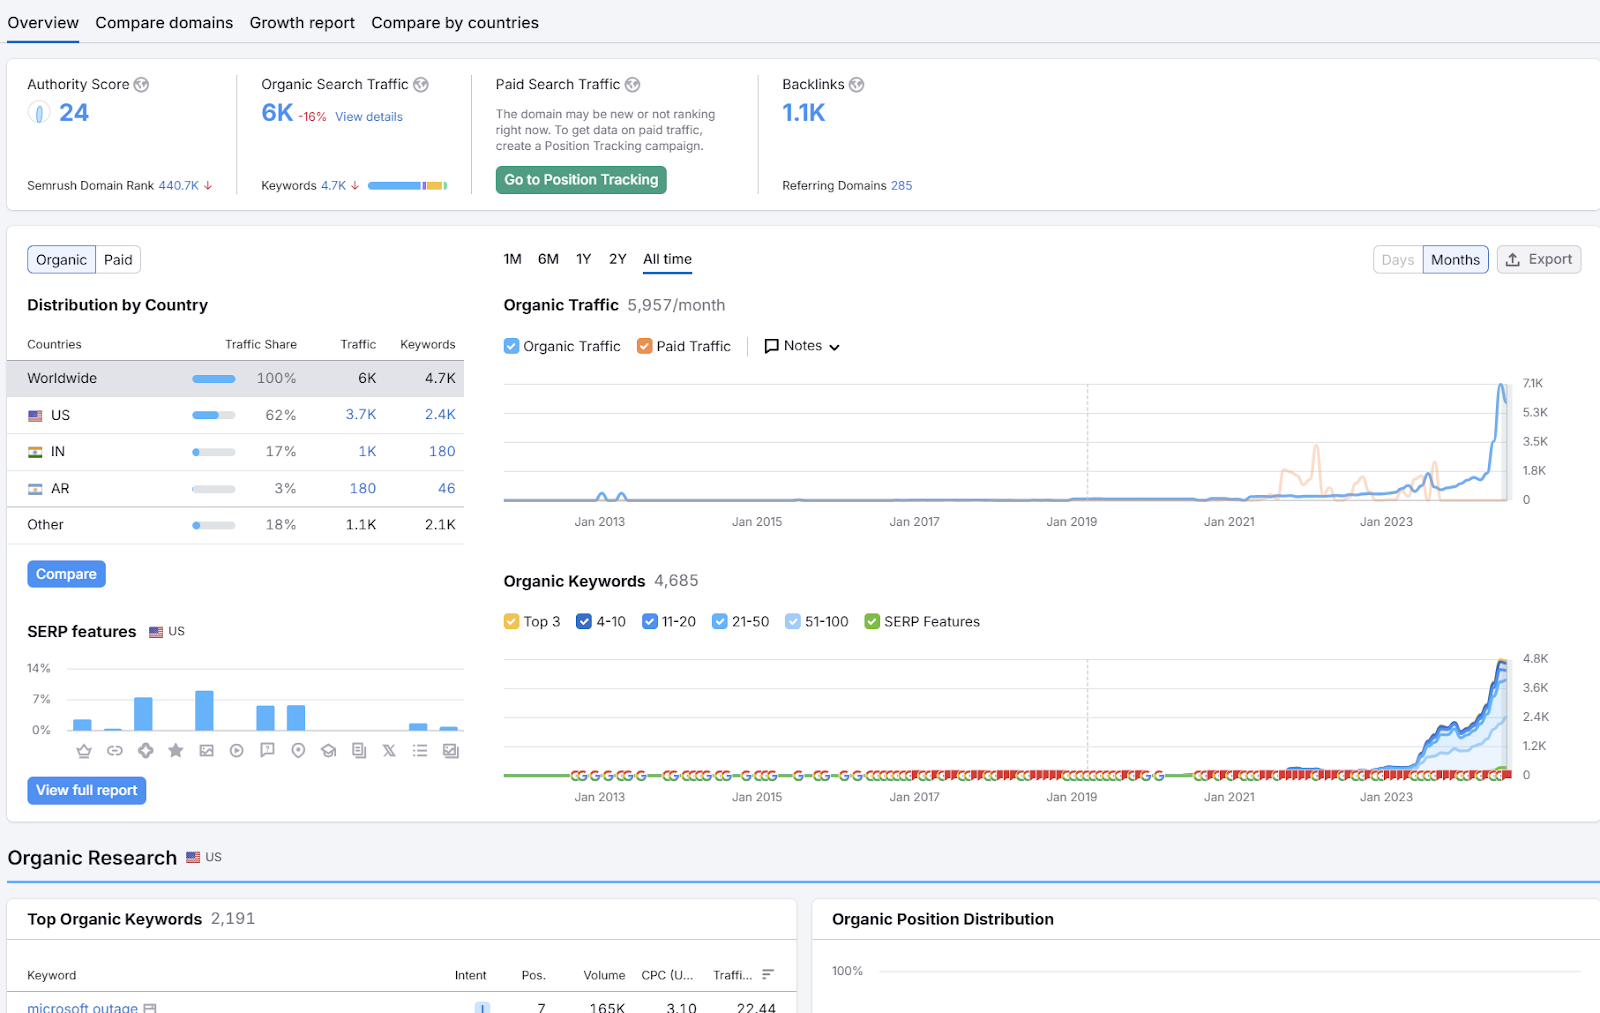The image size is (1600, 1013).
Task: Toggle the Top 3 keywords checkbox
Action: [511, 621]
